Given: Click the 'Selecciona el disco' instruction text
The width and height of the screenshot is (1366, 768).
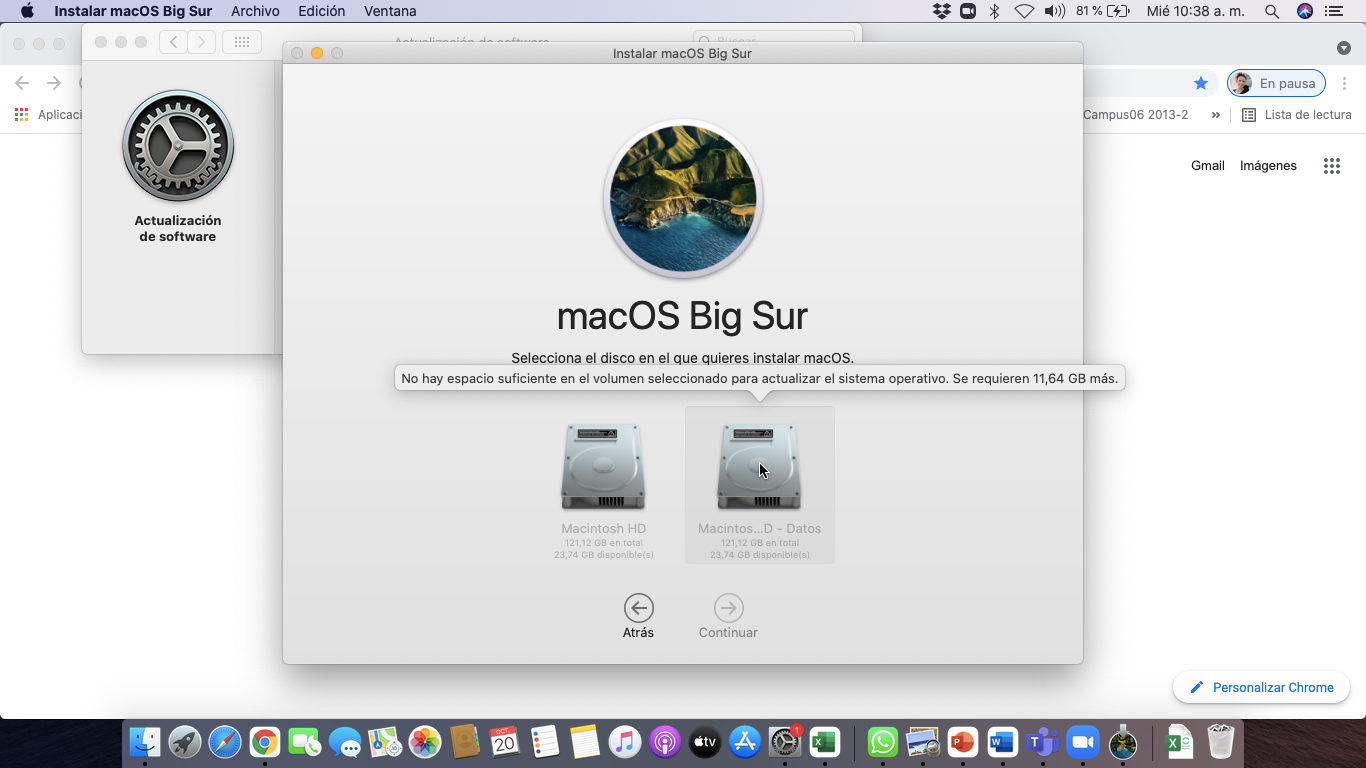Looking at the screenshot, I should [x=683, y=358].
